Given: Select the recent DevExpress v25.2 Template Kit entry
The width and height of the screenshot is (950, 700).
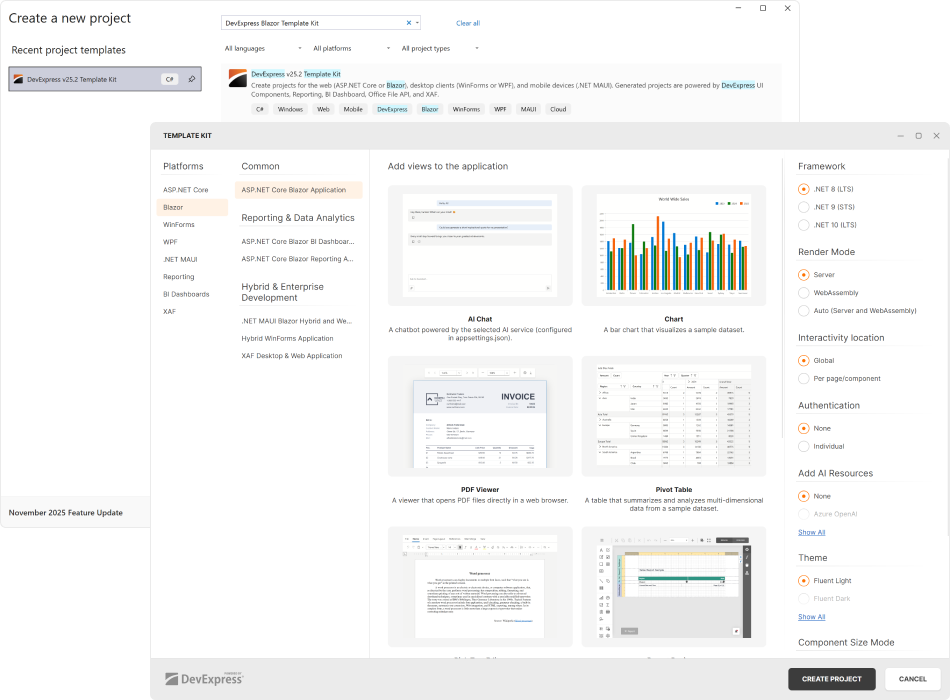Looking at the screenshot, I should click(x=105, y=79).
